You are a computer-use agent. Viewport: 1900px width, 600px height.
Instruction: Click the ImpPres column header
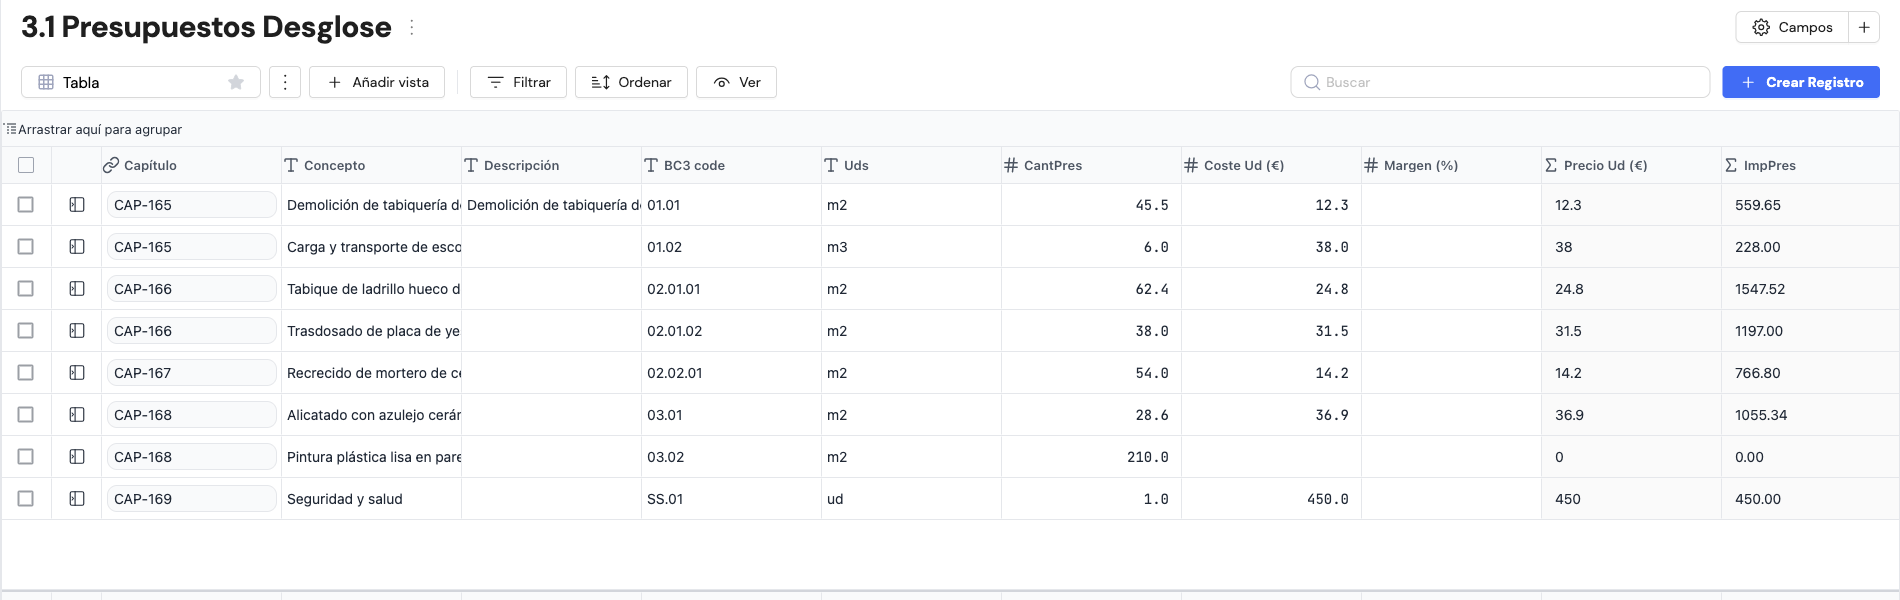(1810, 165)
